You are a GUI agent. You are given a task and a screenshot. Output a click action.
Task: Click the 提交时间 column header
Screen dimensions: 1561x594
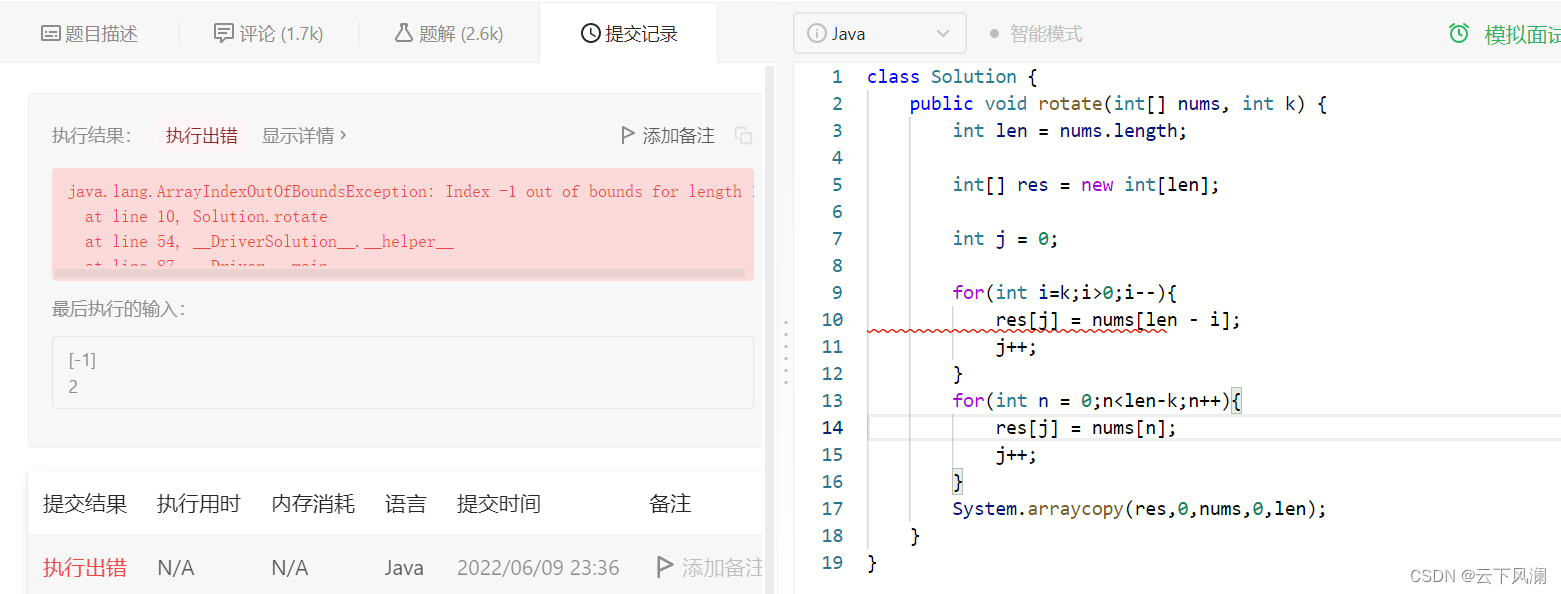[499, 503]
